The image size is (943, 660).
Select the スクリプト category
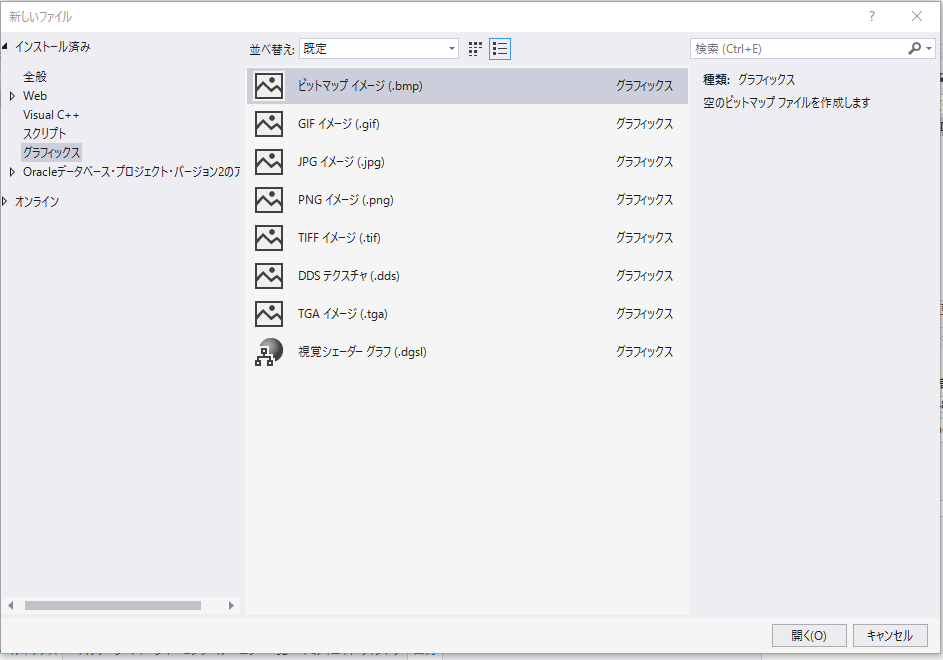coord(45,134)
